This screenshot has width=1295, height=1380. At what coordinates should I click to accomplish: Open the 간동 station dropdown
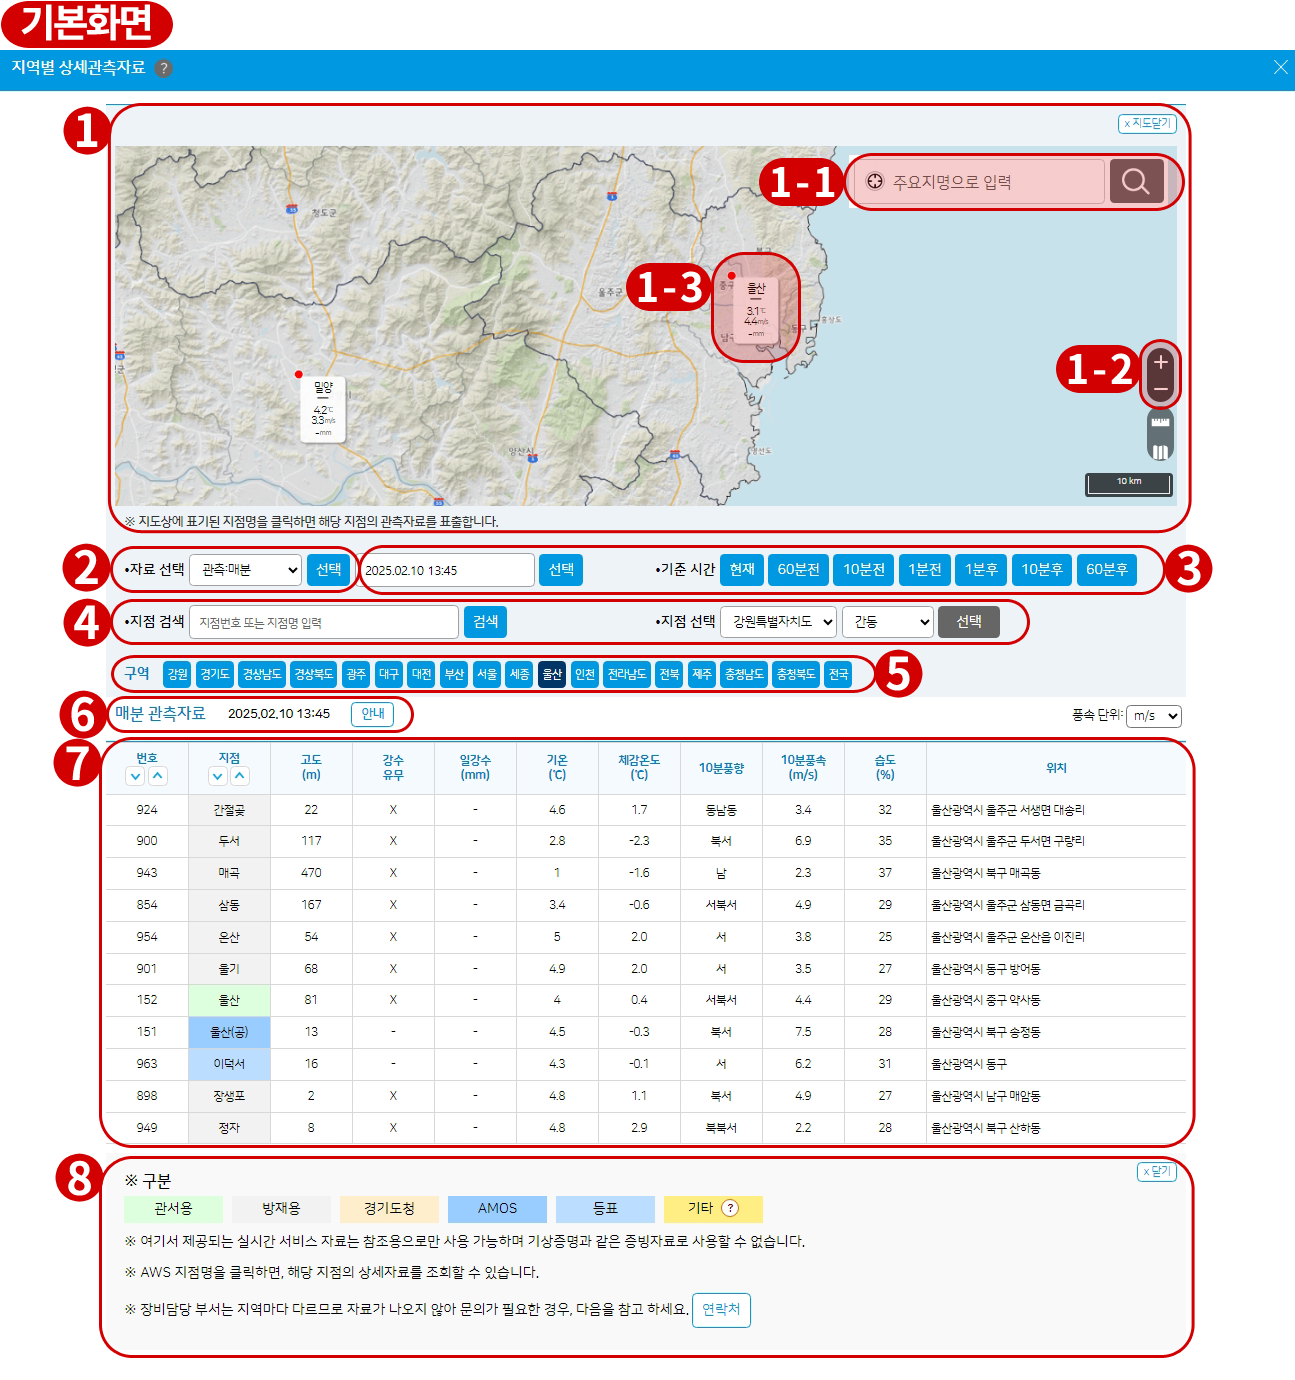tap(888, 622)
